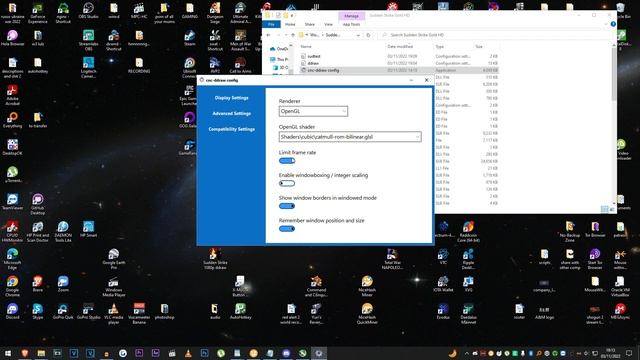Open NiceHash QuickMiner desktop icon
This screenshot has width=640, height=360.
tap(367, 313)
